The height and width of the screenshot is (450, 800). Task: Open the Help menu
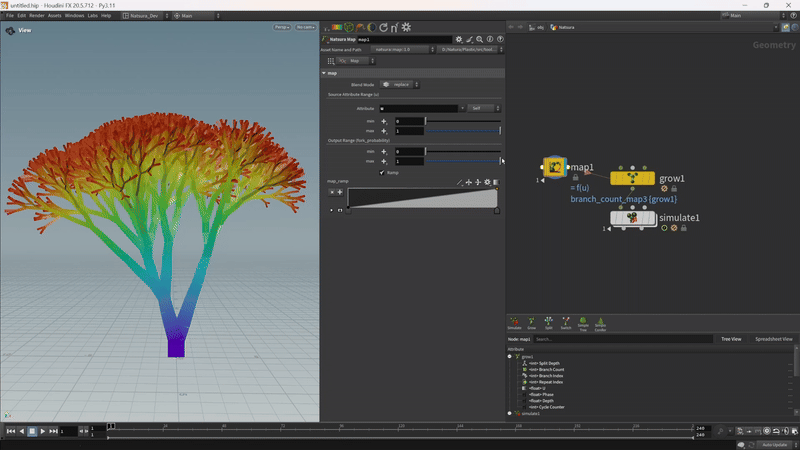coord(106,16)
